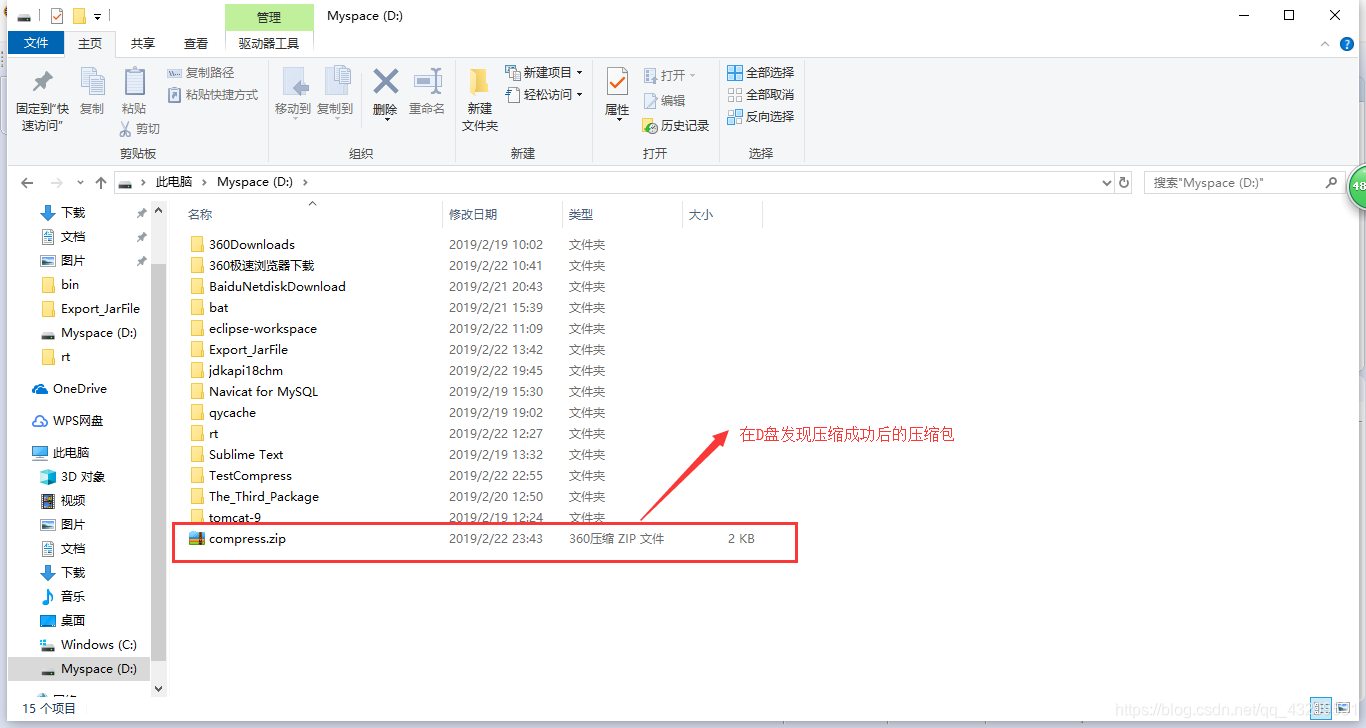1366x728 pixels.
Task: Open History in ribbon
Action: click(676, 126)
